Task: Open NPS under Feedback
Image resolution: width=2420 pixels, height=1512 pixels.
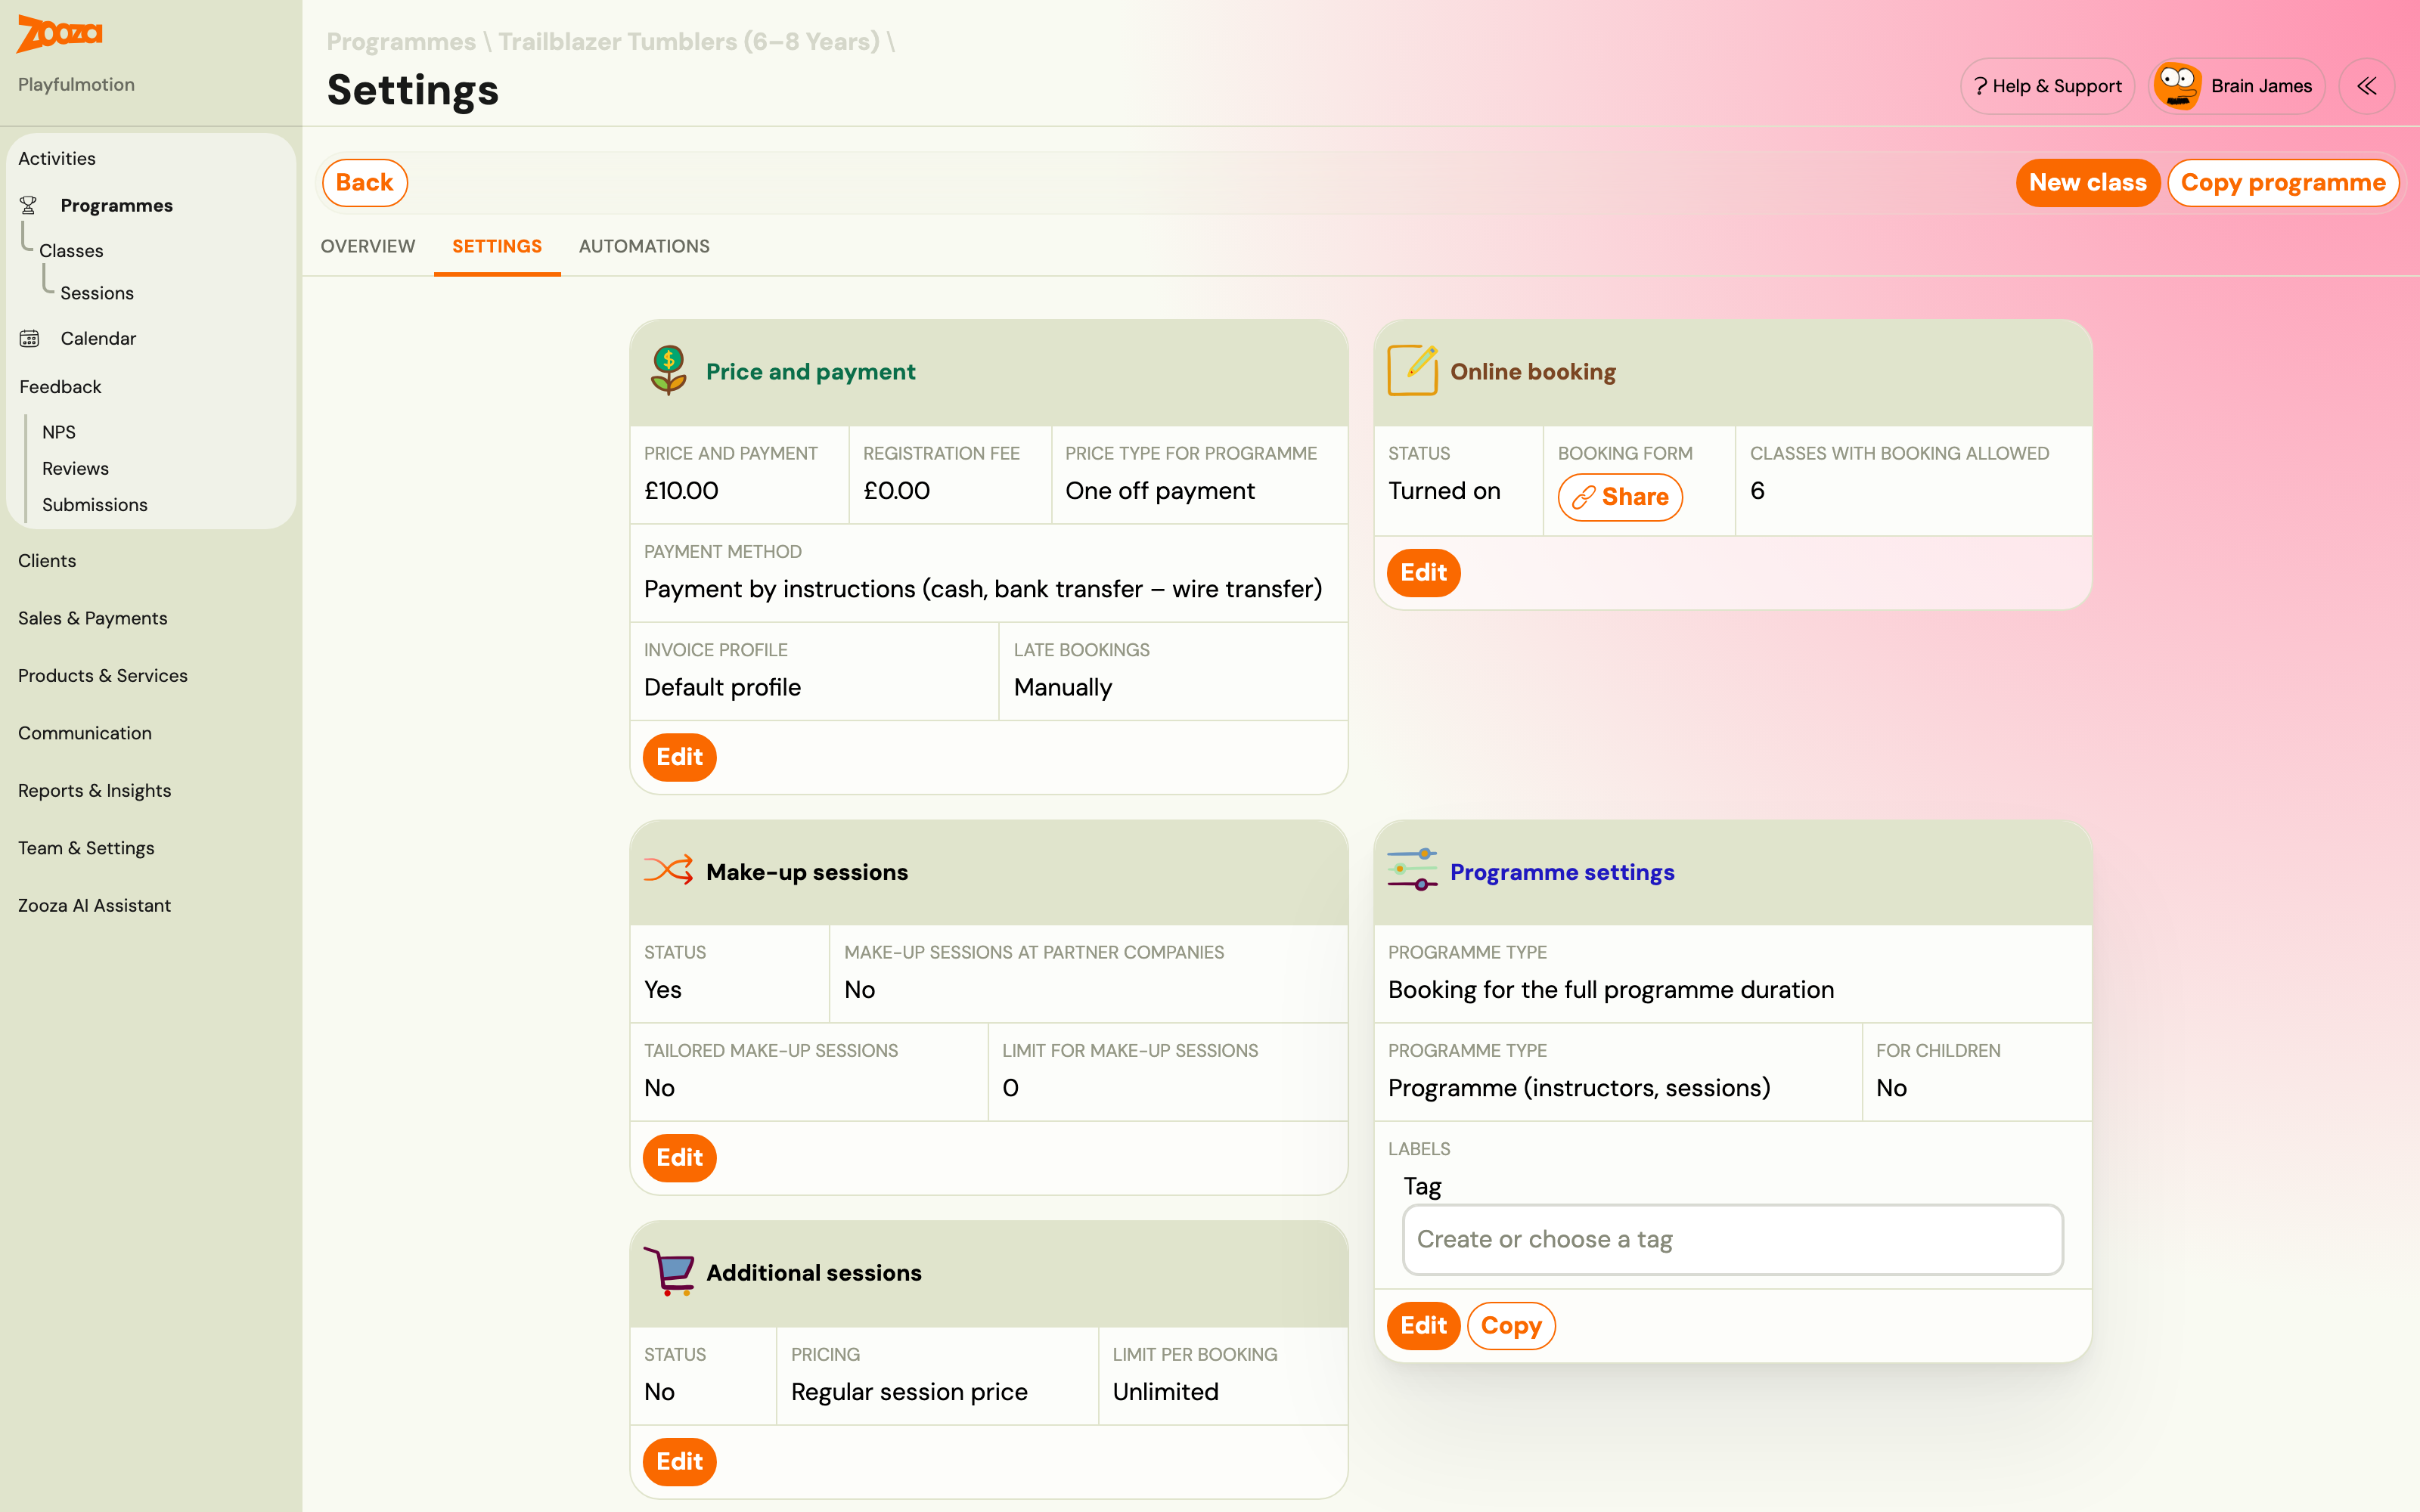Action: (x=59, y=432)
